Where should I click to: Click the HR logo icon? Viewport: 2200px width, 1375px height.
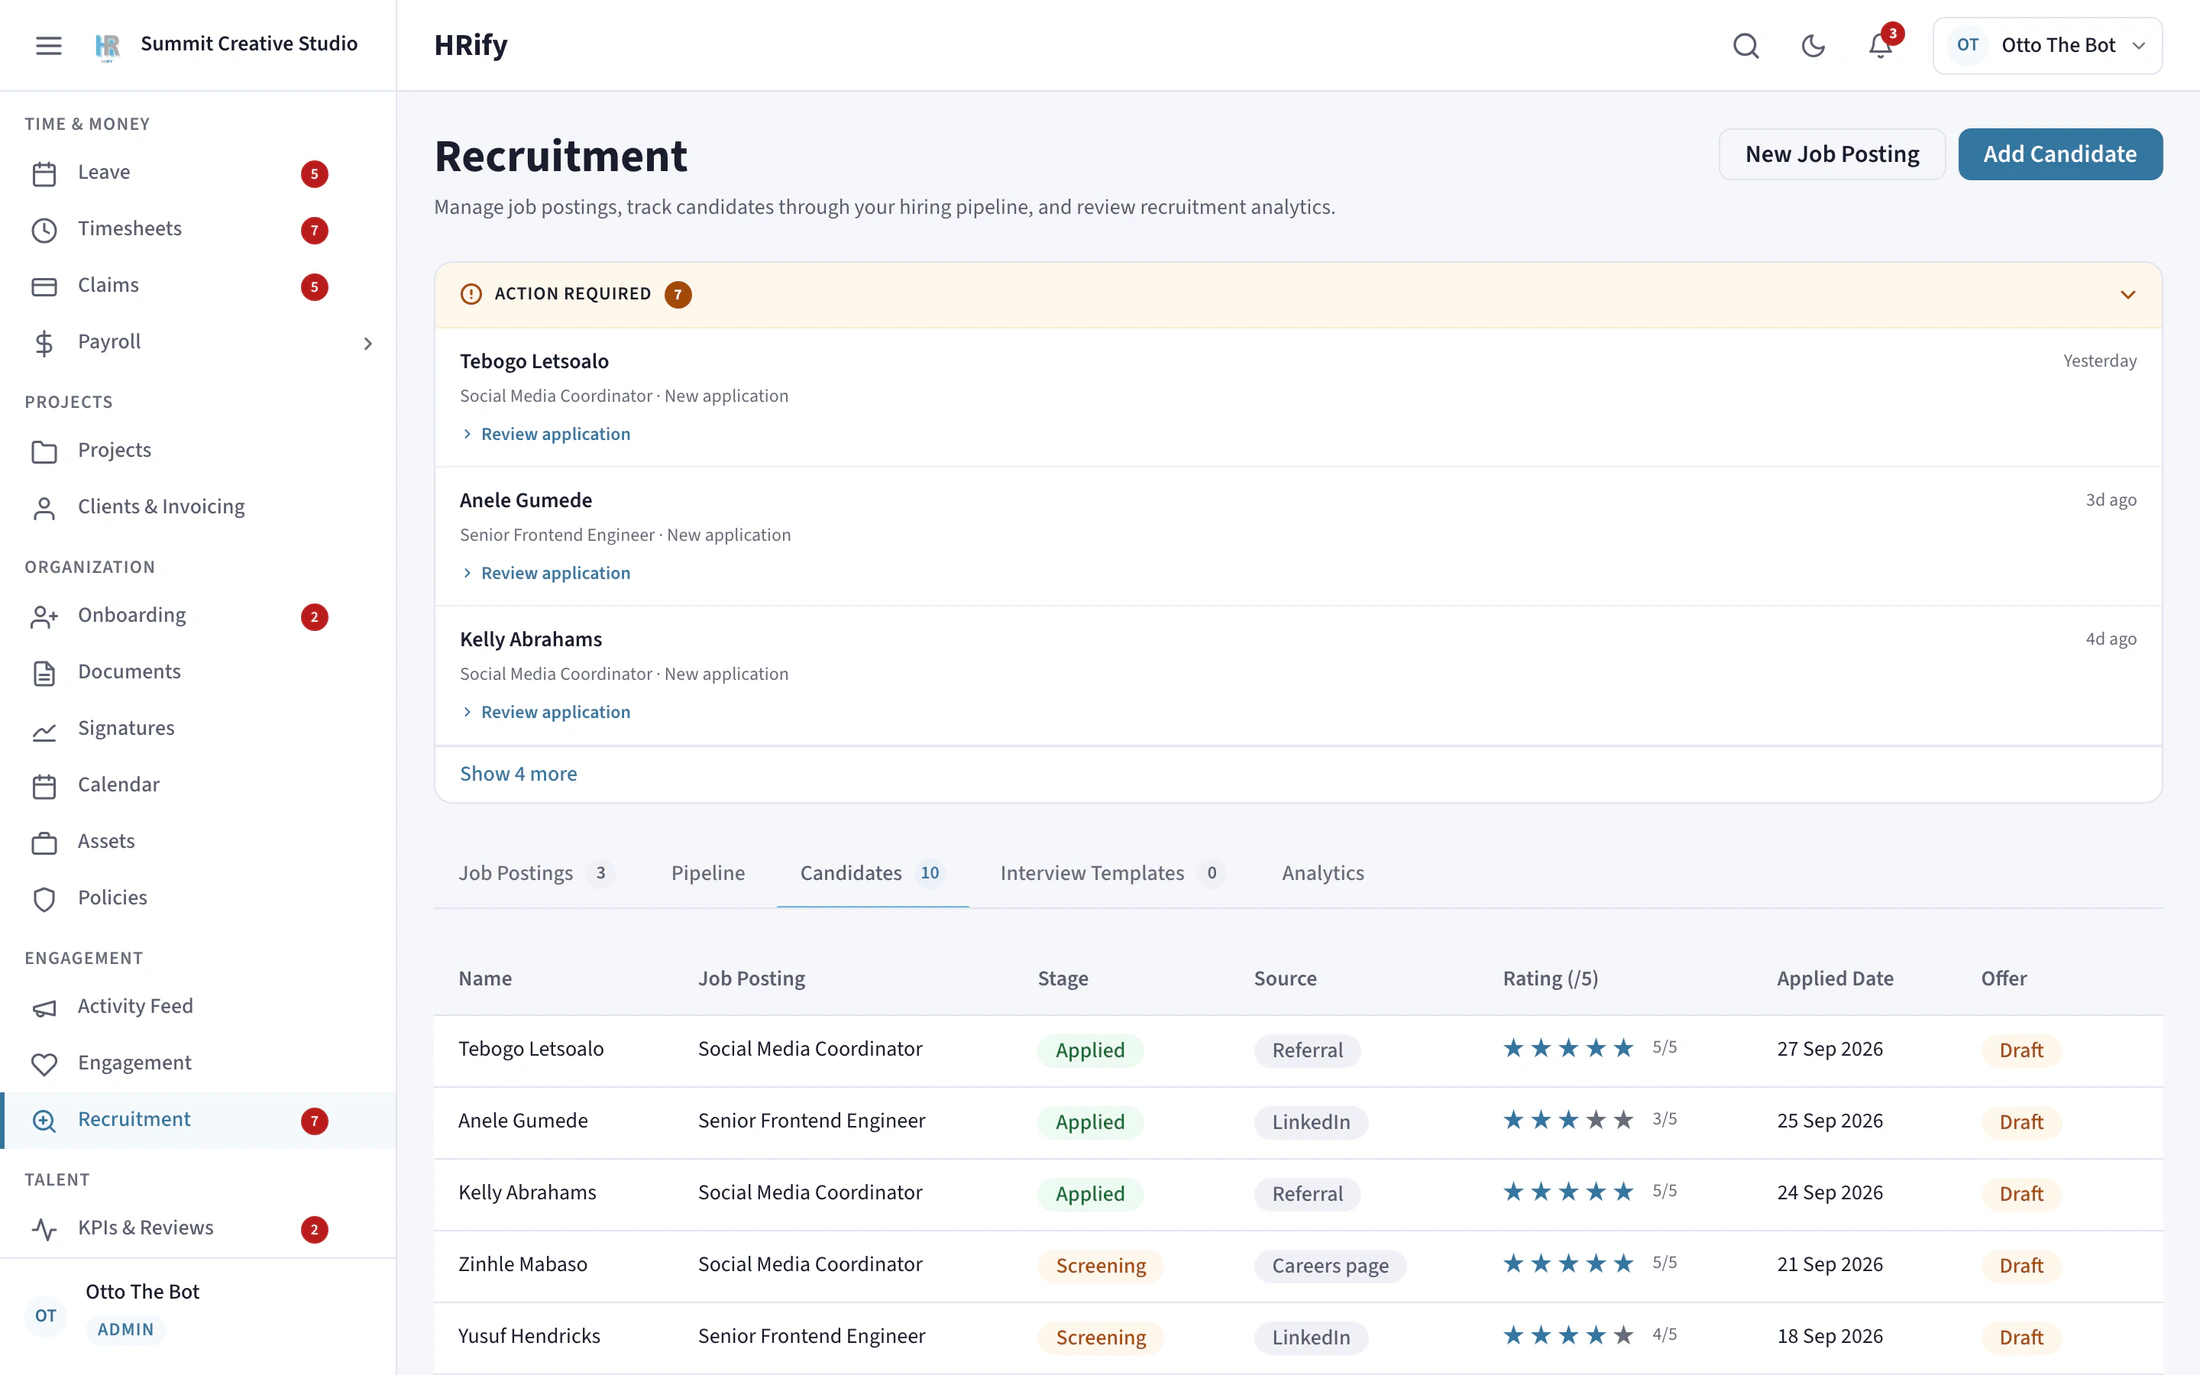pos(107,46)
